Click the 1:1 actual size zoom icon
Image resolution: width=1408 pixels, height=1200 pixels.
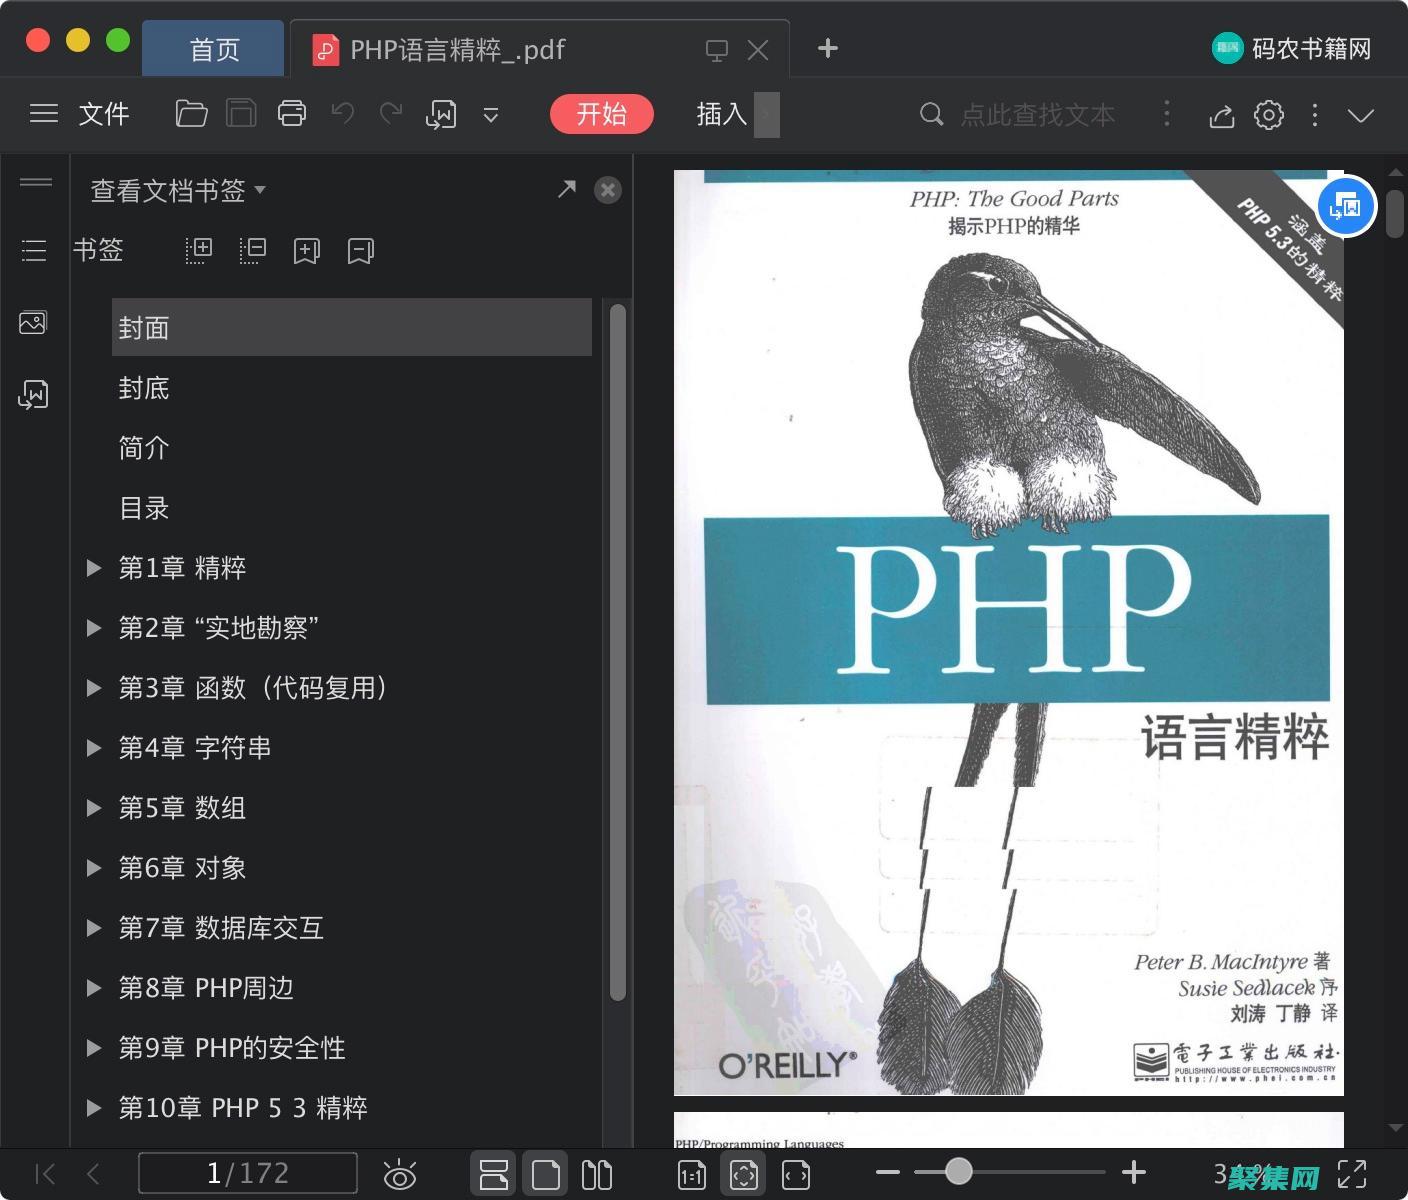coord(691,1173)
